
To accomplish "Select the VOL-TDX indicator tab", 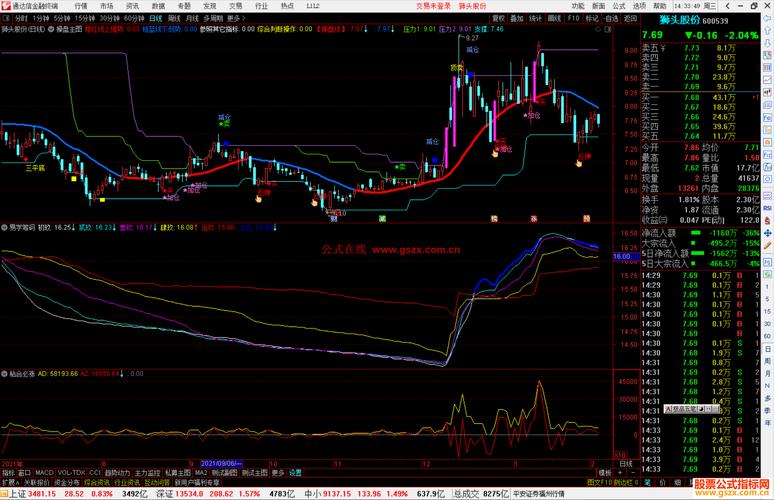I will click(72, 473).
